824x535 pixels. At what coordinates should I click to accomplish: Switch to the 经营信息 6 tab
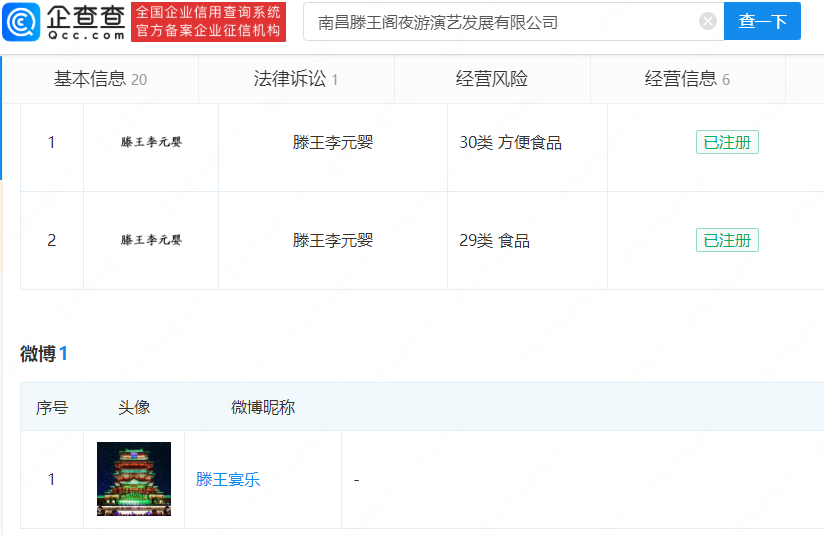tap(687, 79)
